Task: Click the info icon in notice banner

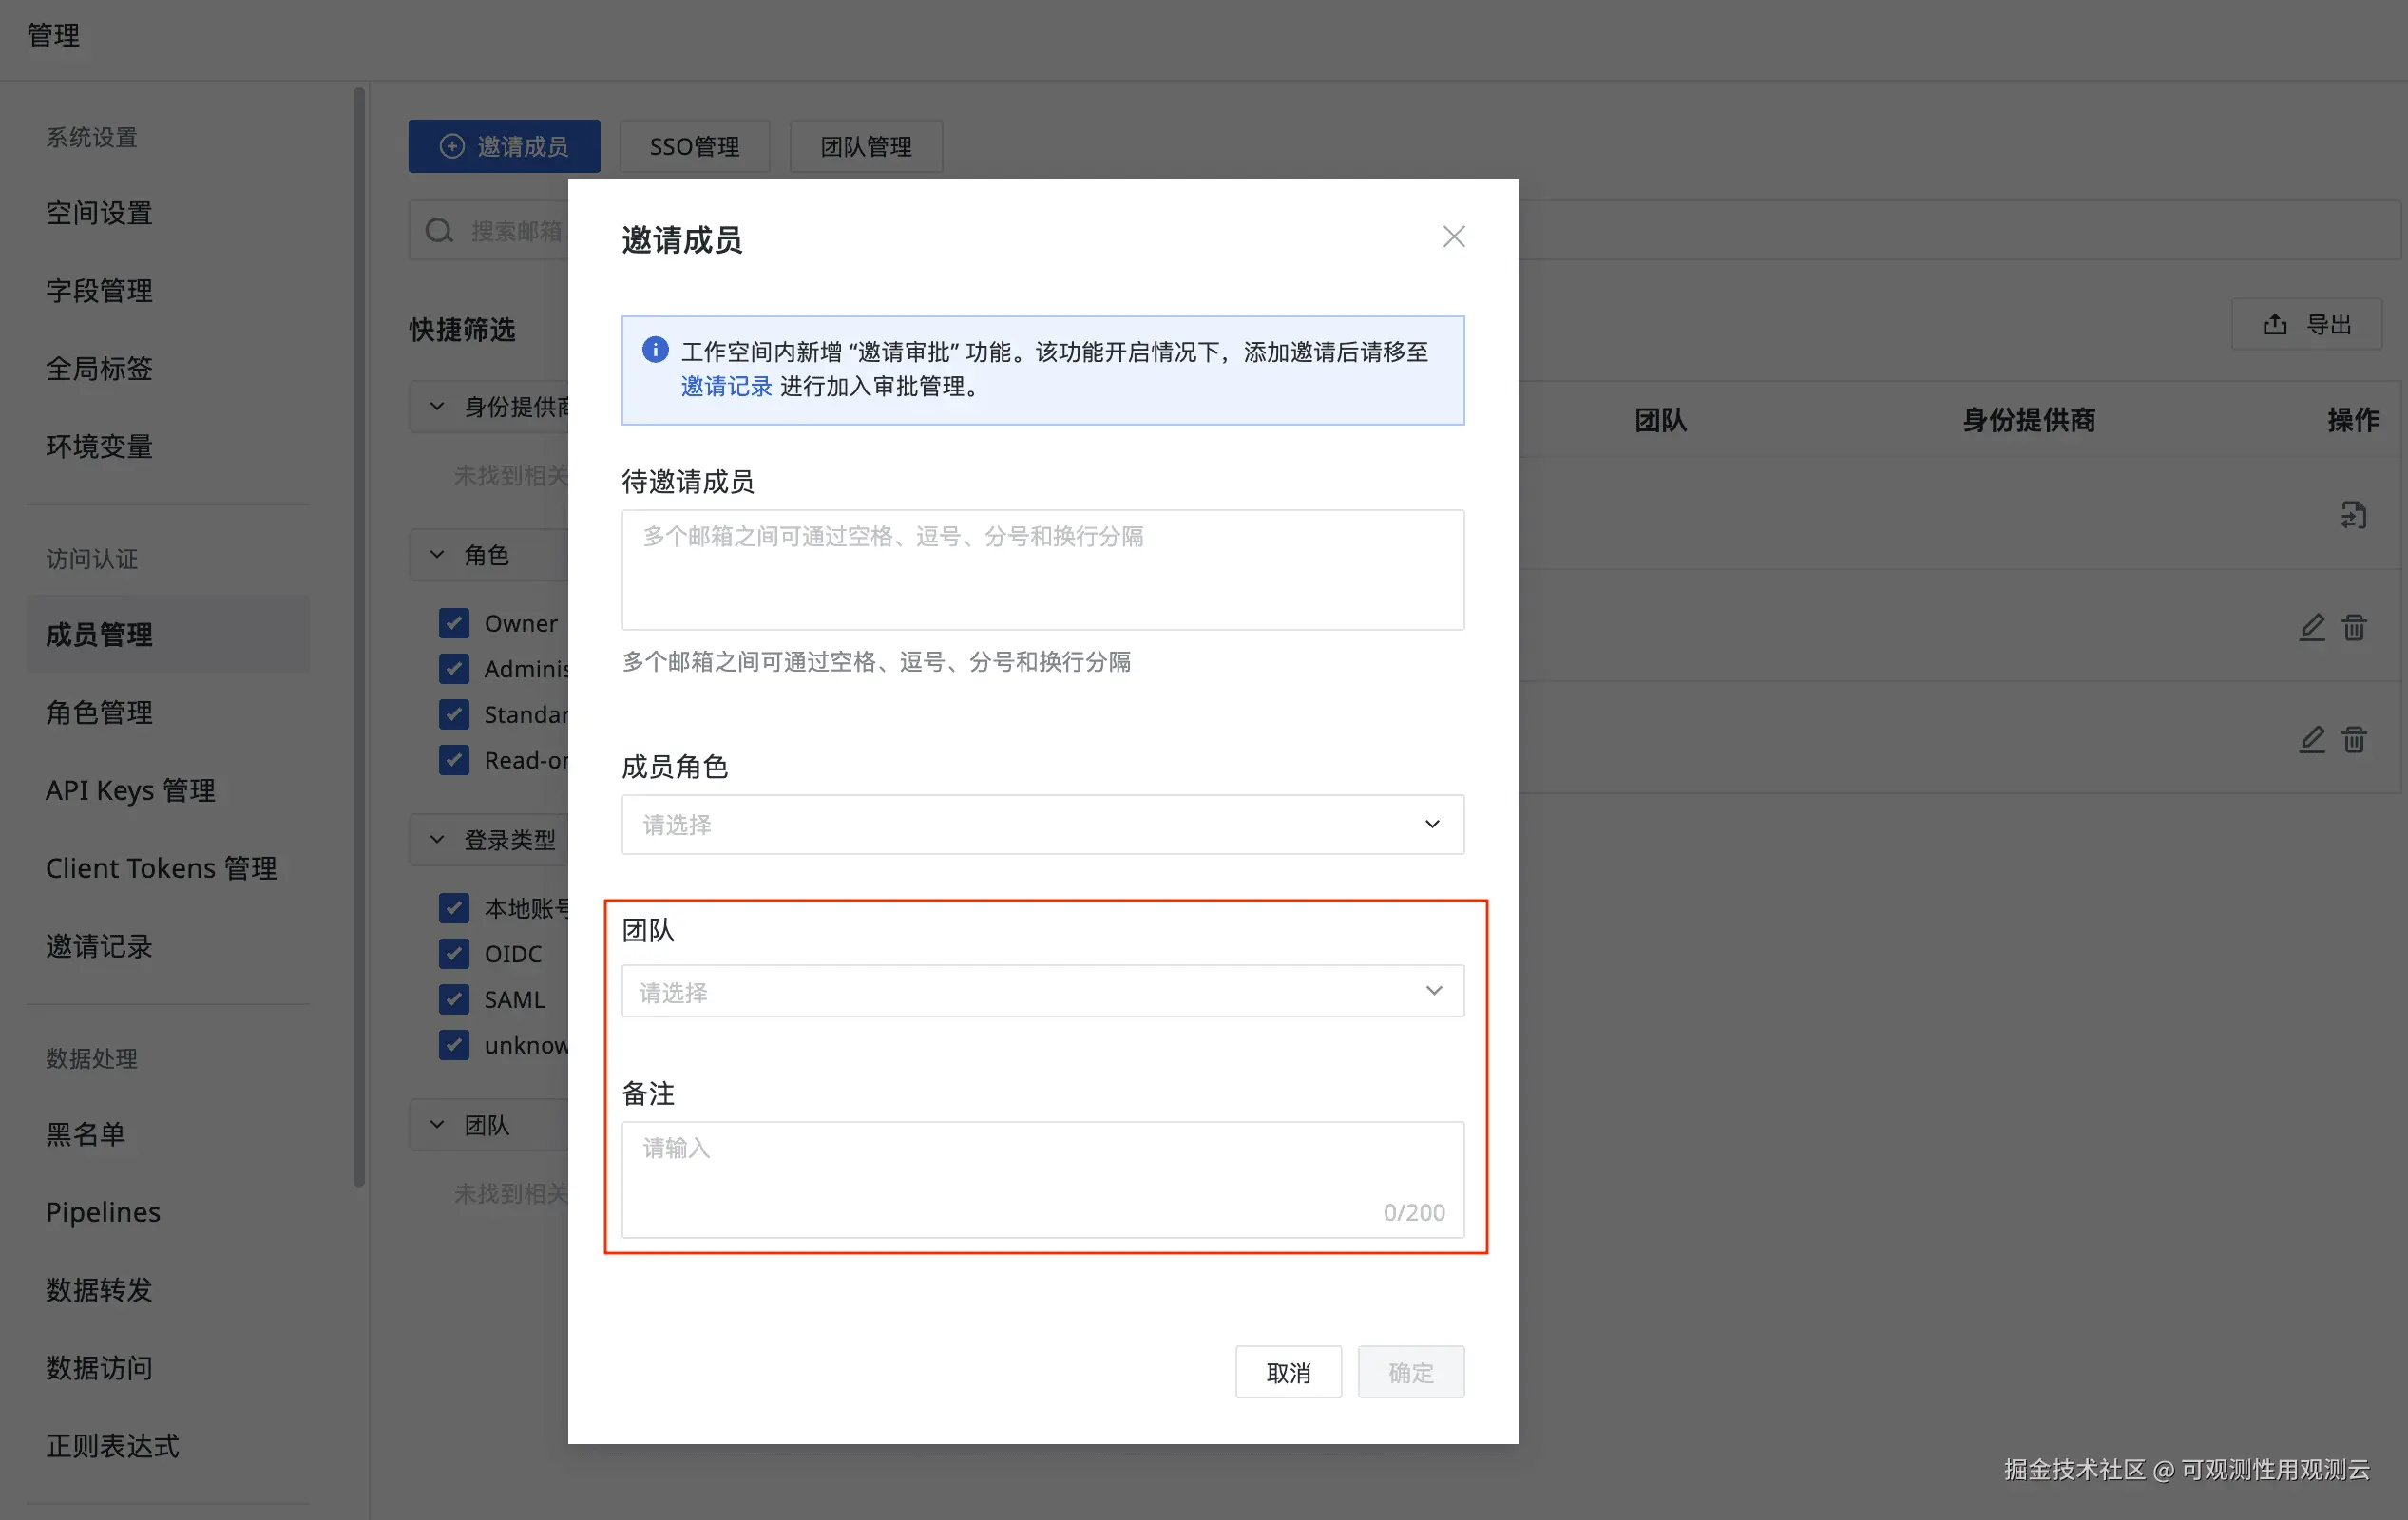Action: [x=655, y=350]
